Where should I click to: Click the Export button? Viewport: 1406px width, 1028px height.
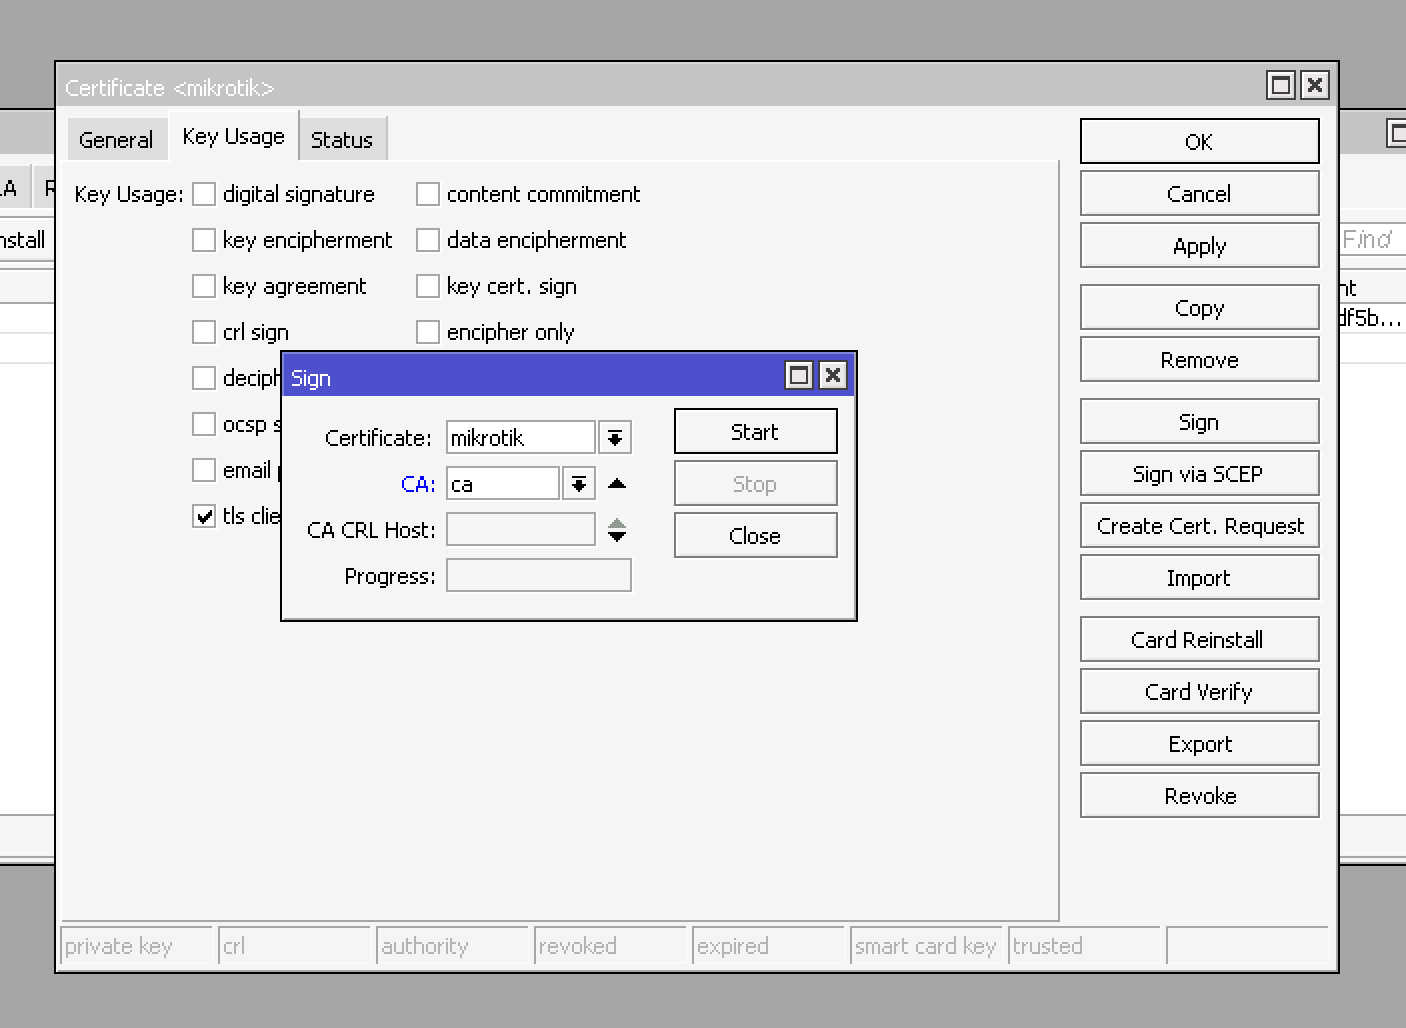(x=1199, y=744)
